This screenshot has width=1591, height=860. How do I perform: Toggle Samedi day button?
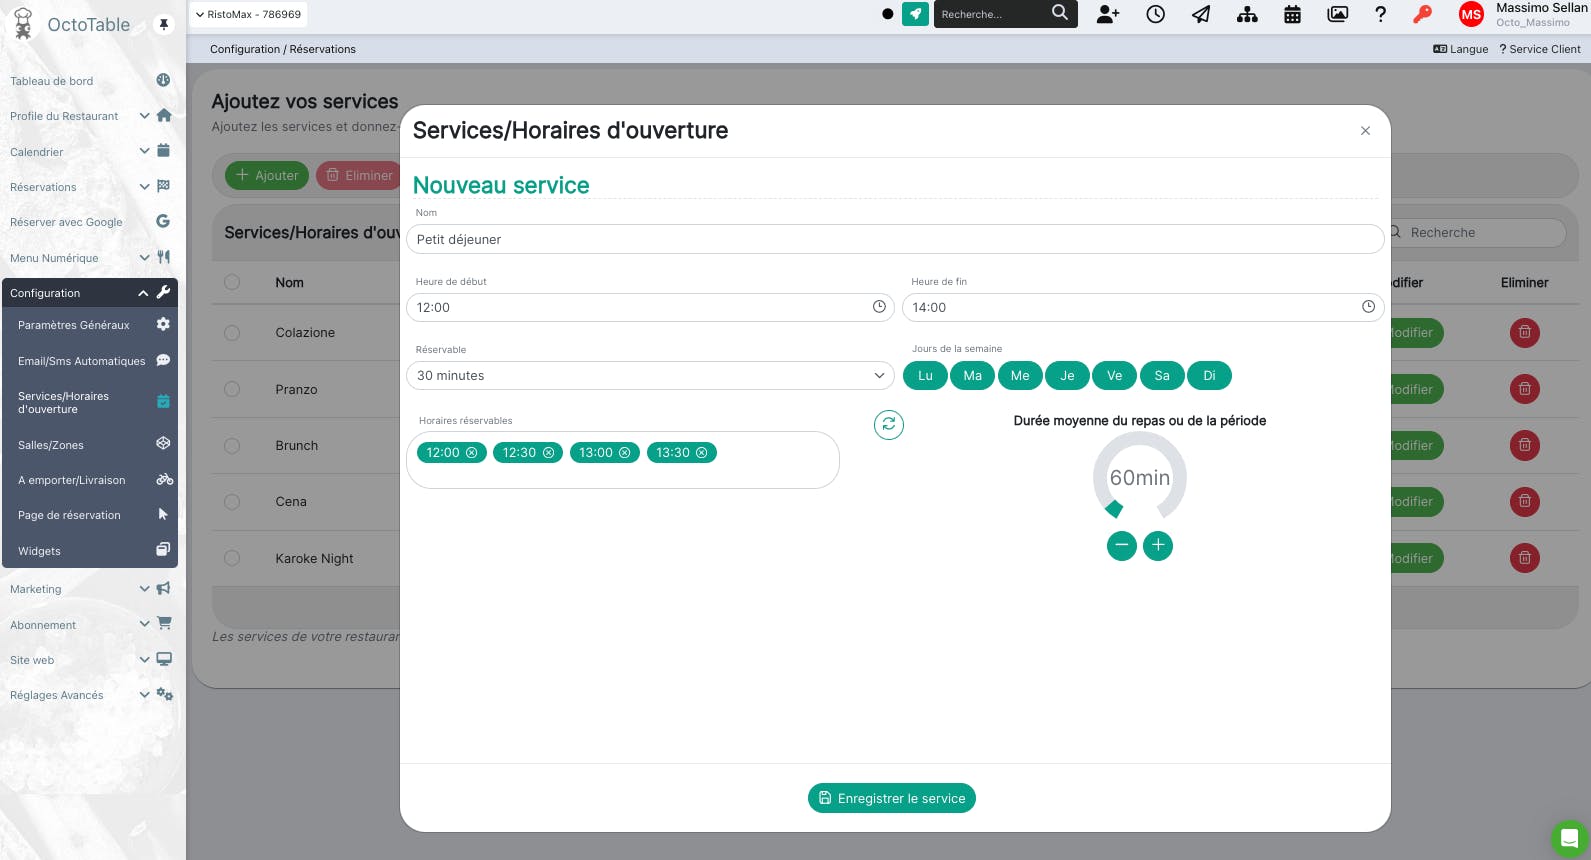click(x=1162, y=376)
